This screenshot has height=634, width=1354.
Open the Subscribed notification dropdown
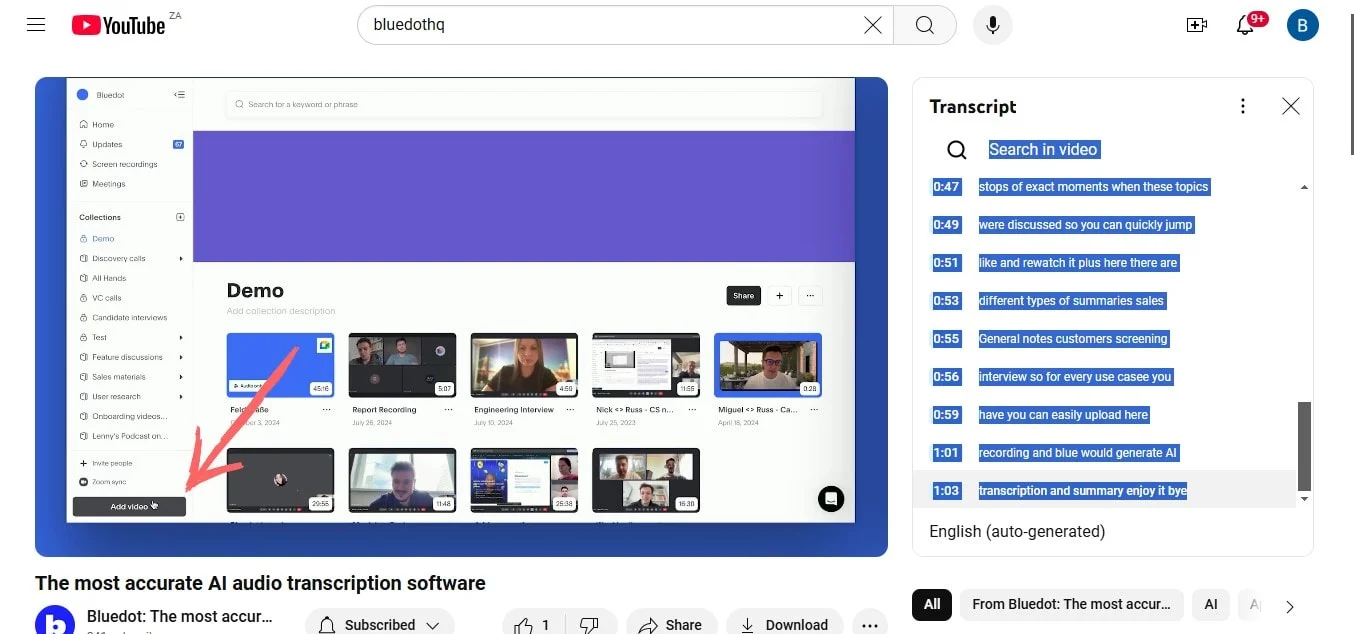(379, 624)
